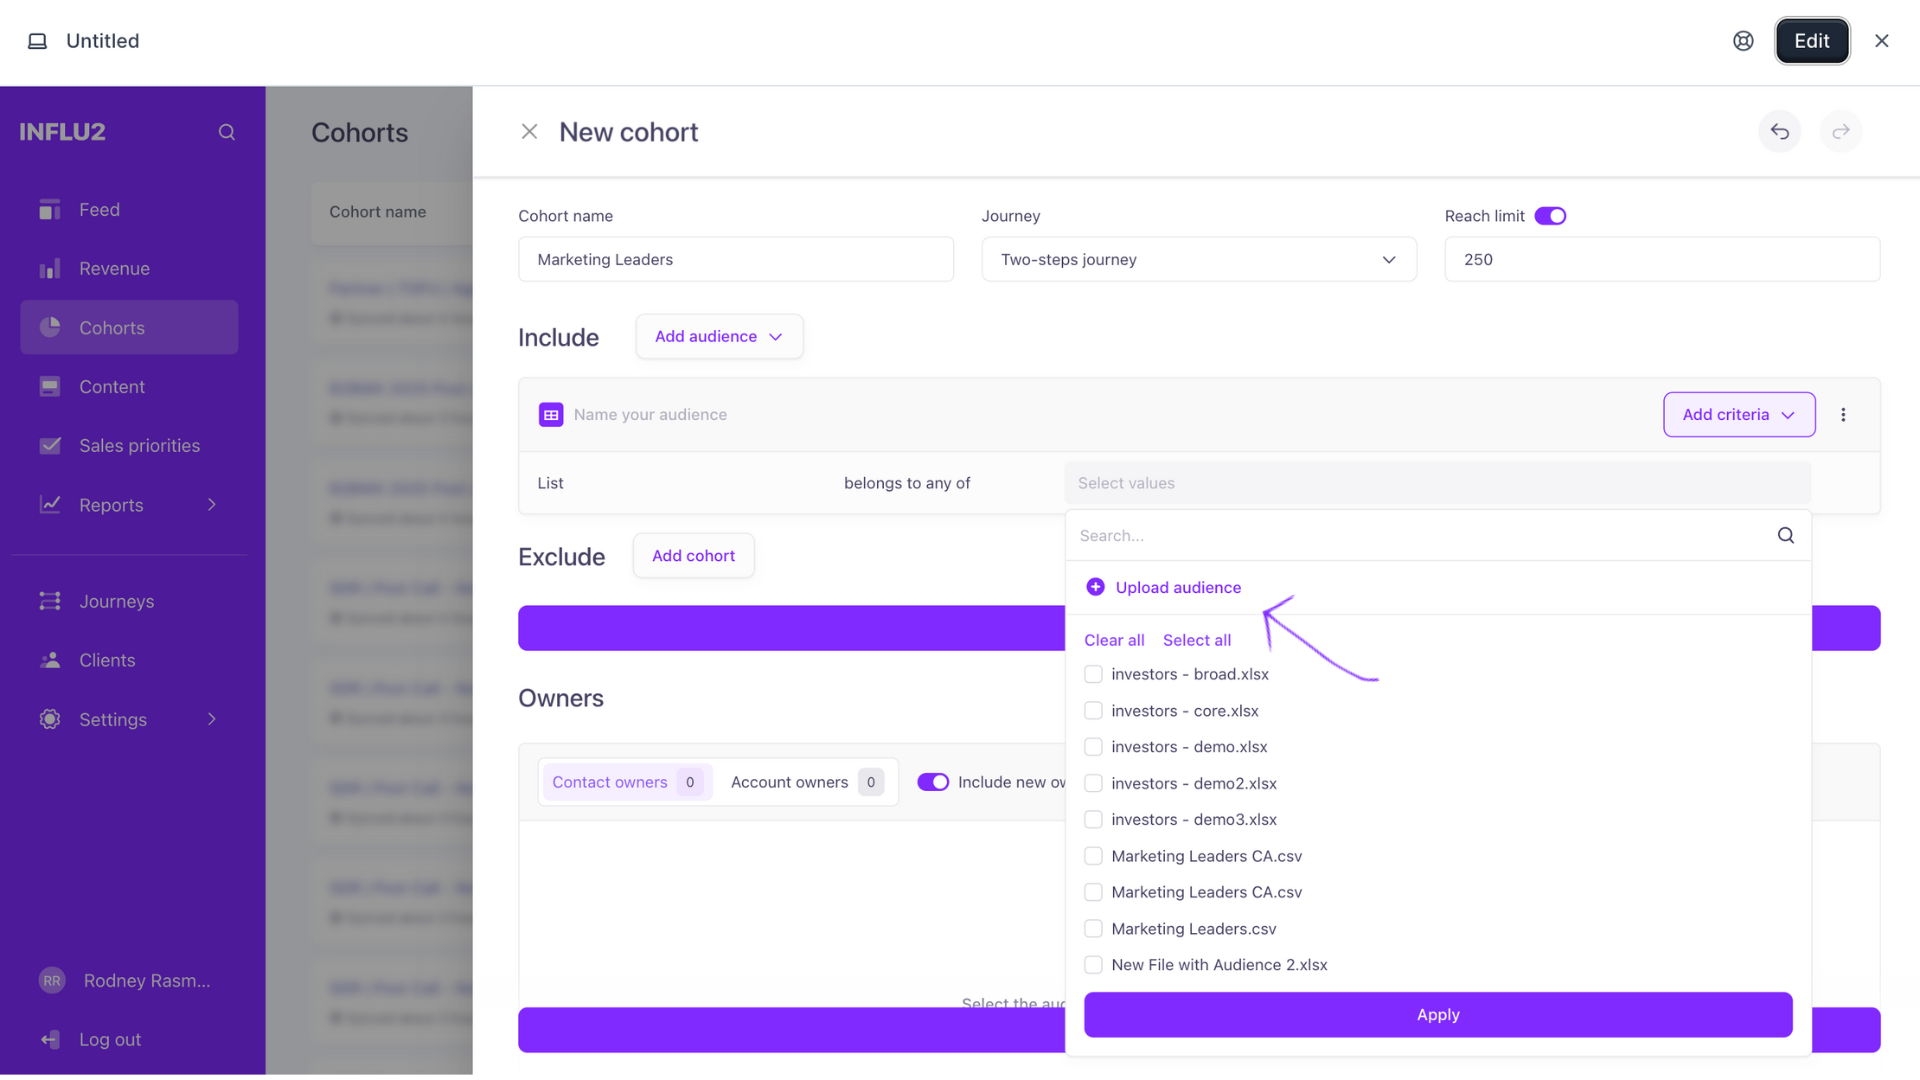Click the Log out label
Screen dimensions: 1920x1080
110,1039
